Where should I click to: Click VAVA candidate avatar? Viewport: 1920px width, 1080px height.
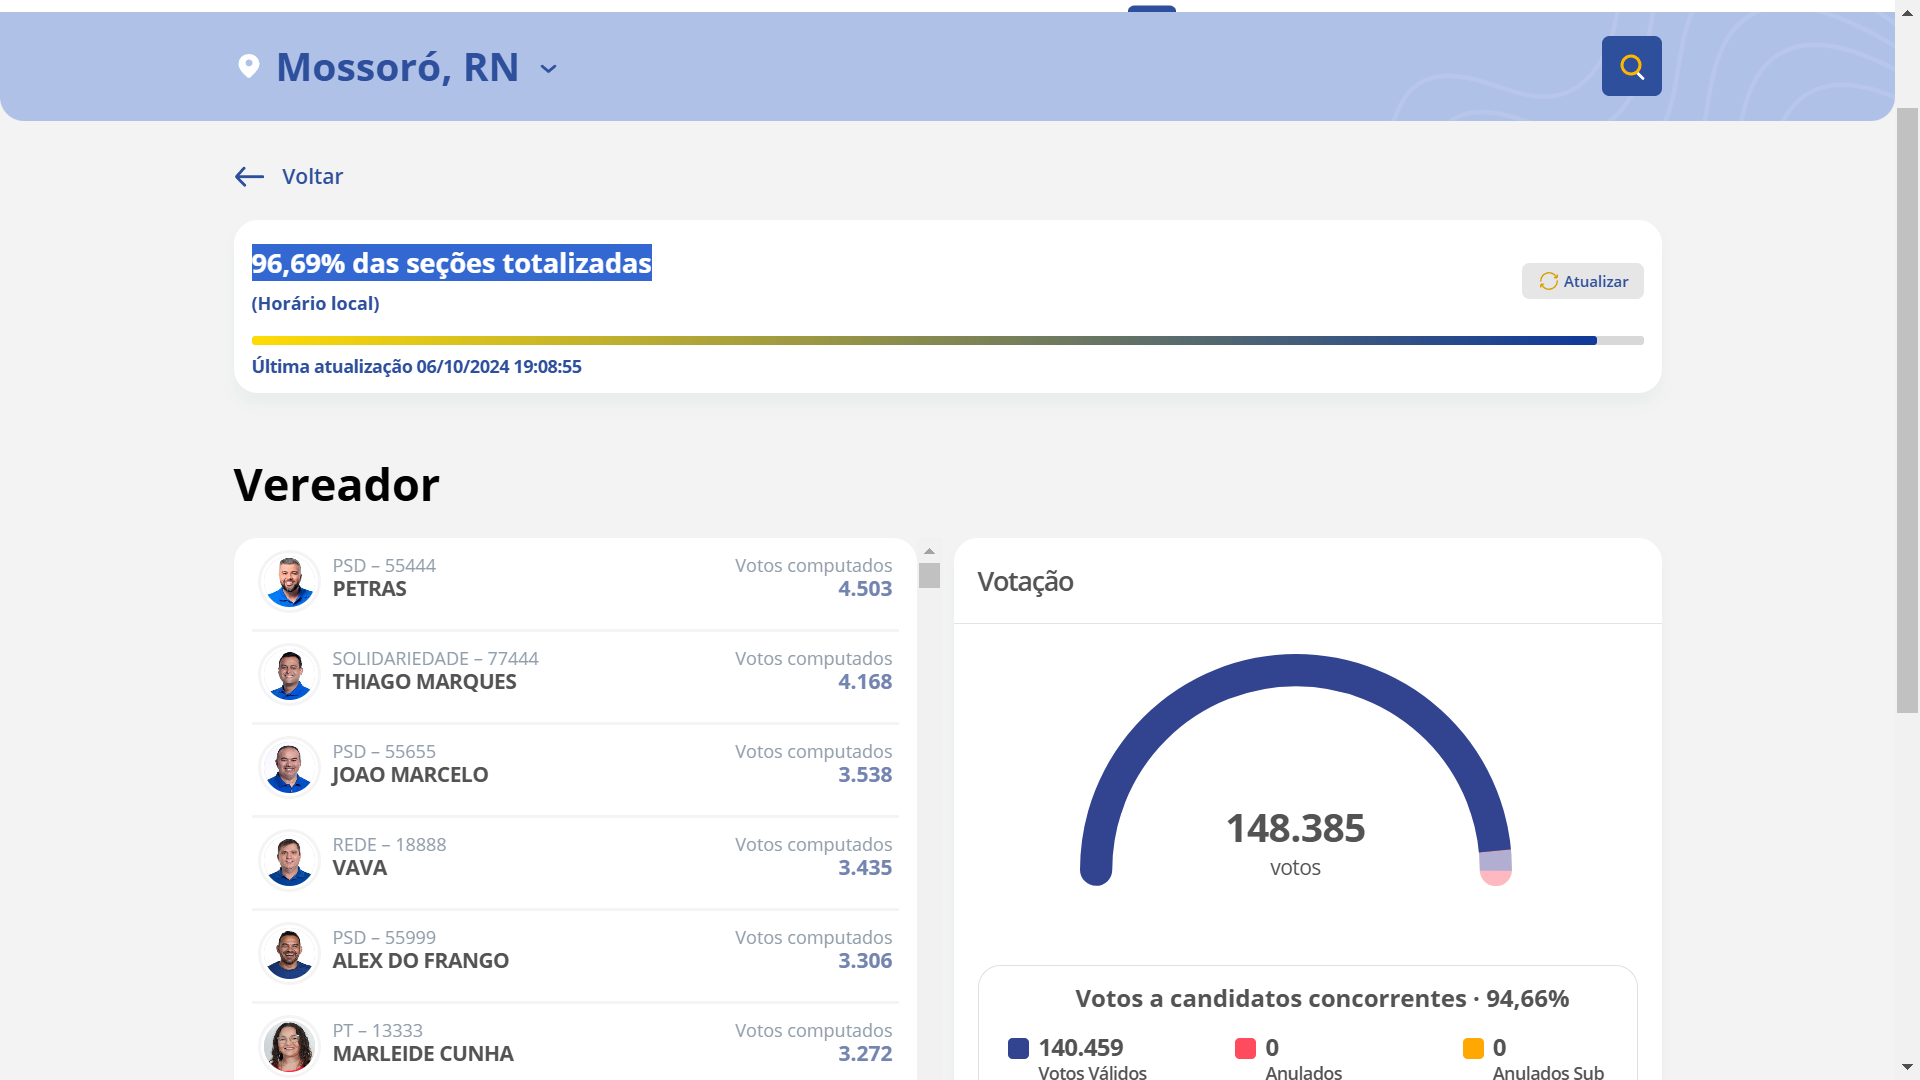[289, 860]
